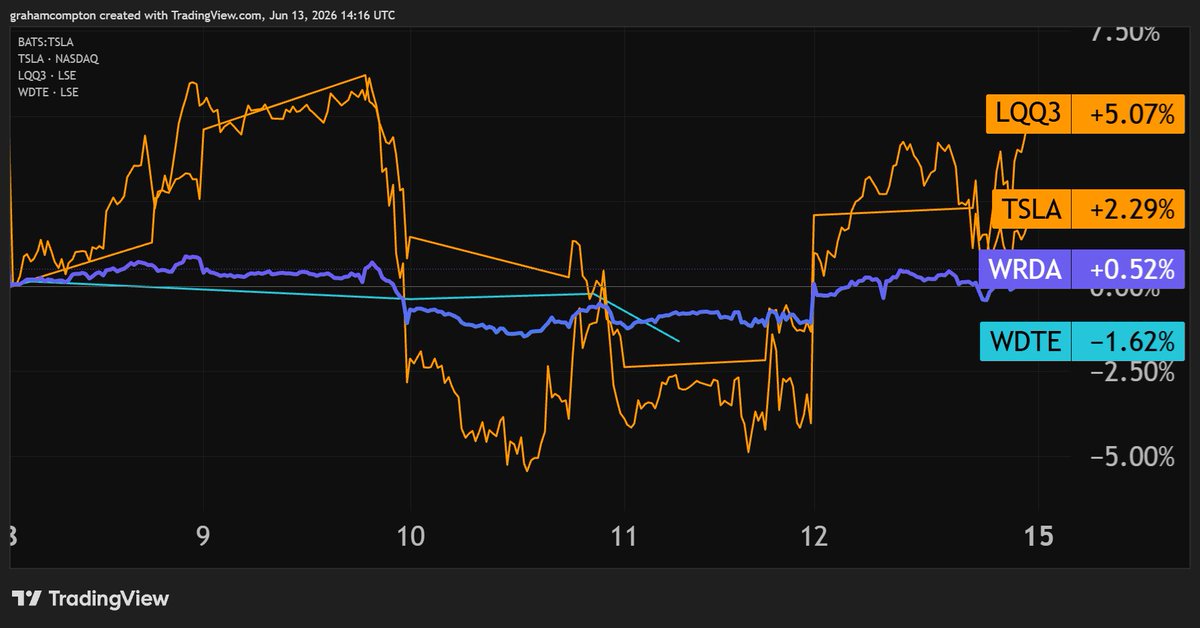1200x628 pixels.
Task: Click the WDTE · LSE legend entry
Action: point(48,93)
